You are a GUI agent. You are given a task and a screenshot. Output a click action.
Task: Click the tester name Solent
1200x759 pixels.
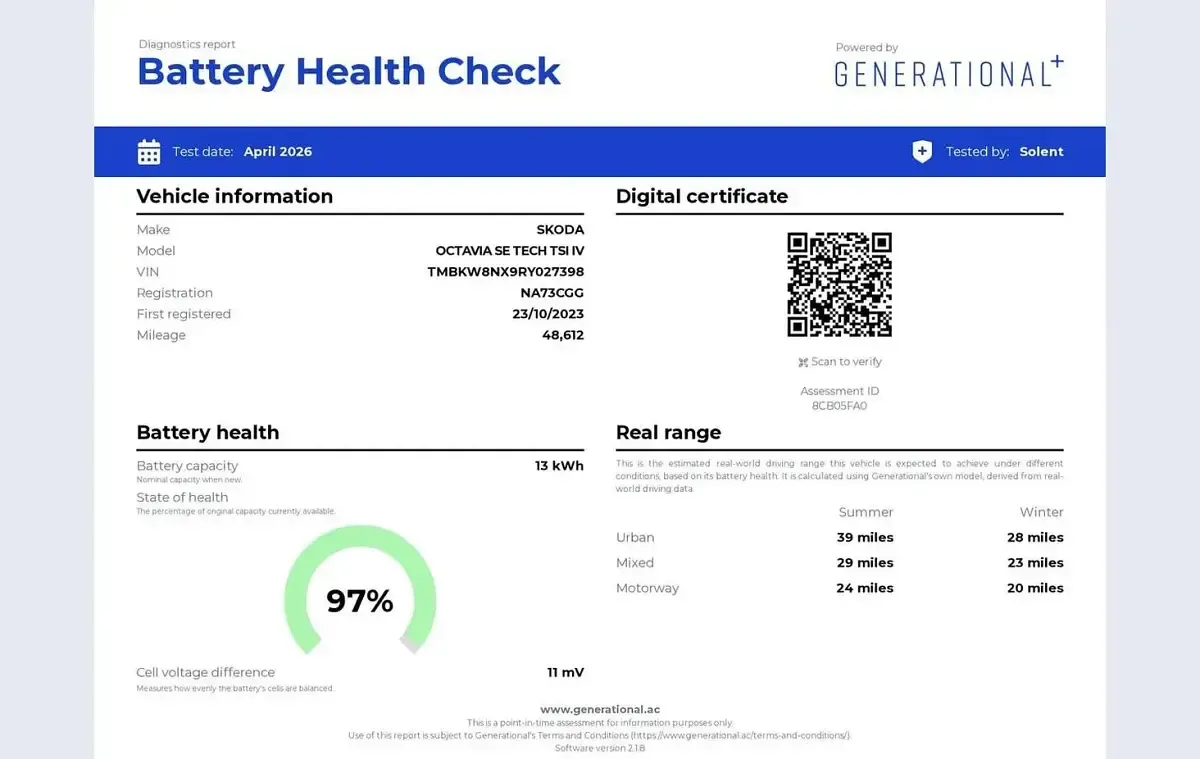(1041, 152)
